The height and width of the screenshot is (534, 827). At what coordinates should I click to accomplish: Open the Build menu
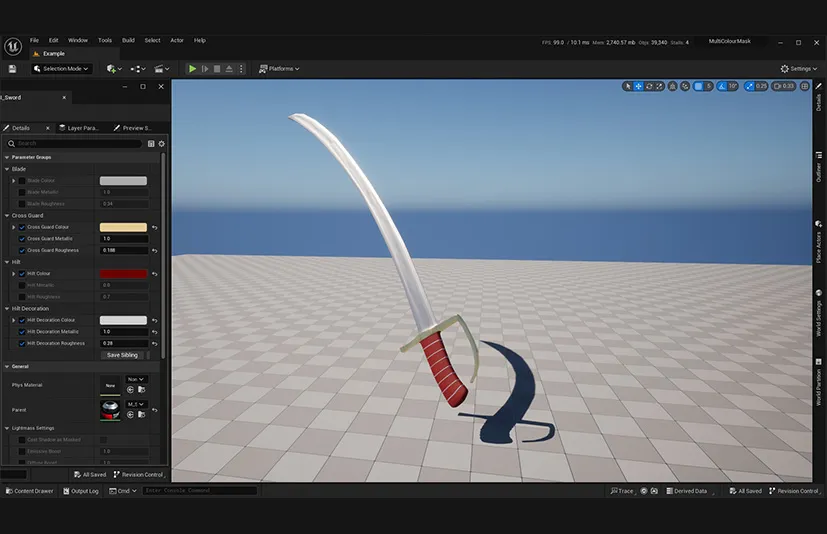pyautogui.click(x=128, y=40)
